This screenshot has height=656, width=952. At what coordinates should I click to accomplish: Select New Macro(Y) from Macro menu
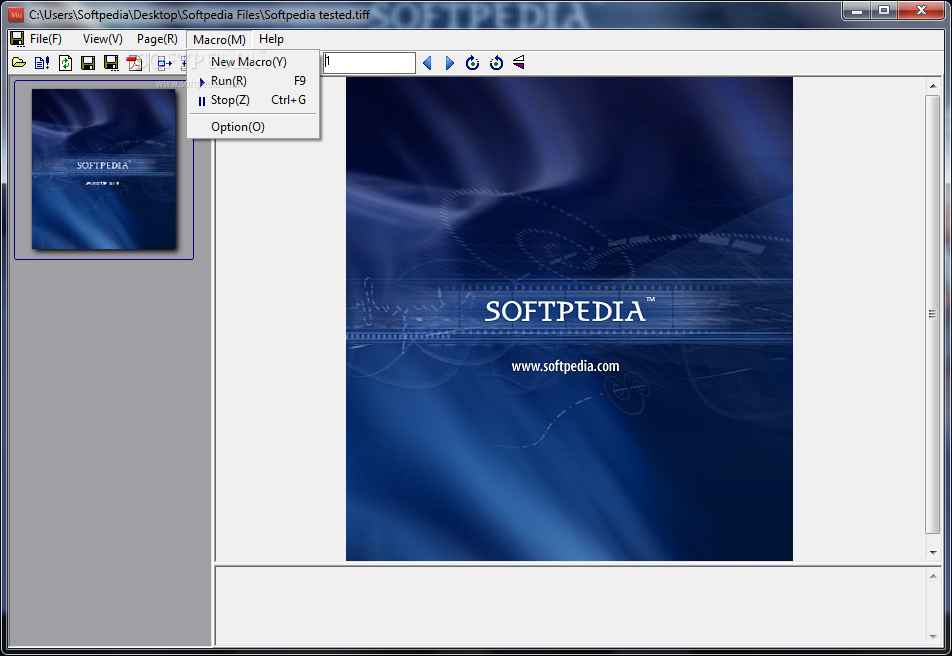click(249, 62)
